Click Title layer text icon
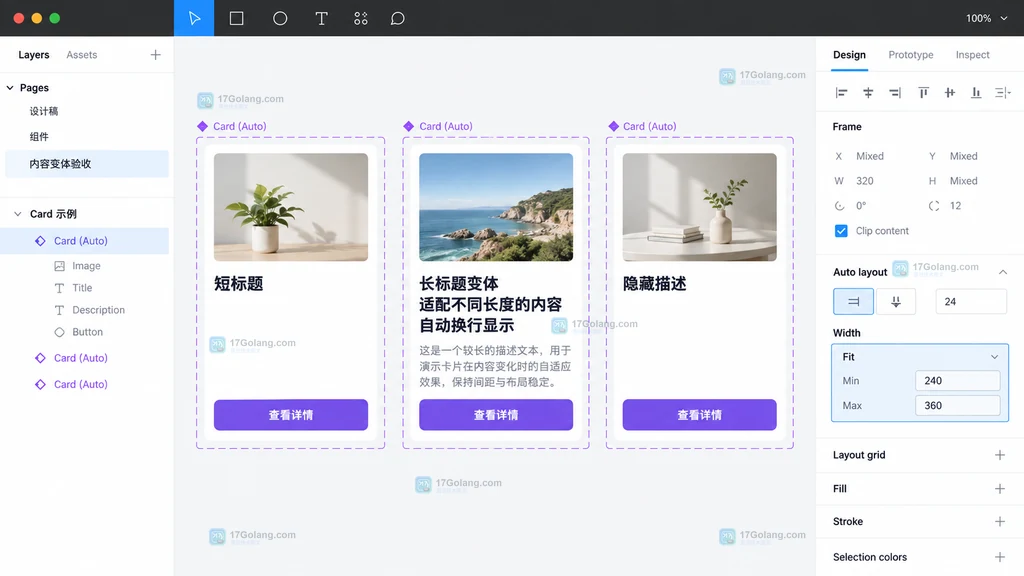The width and height of the screenshot is (1024, 576). [x=59, y=288]
